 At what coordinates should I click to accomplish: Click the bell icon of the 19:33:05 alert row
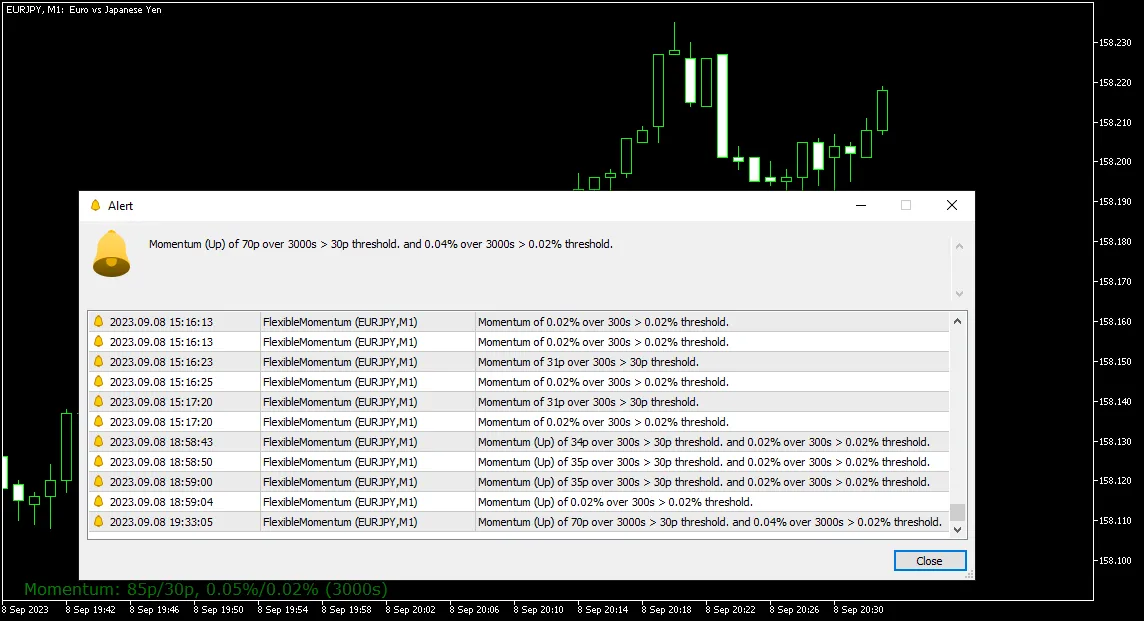(98, 522)
